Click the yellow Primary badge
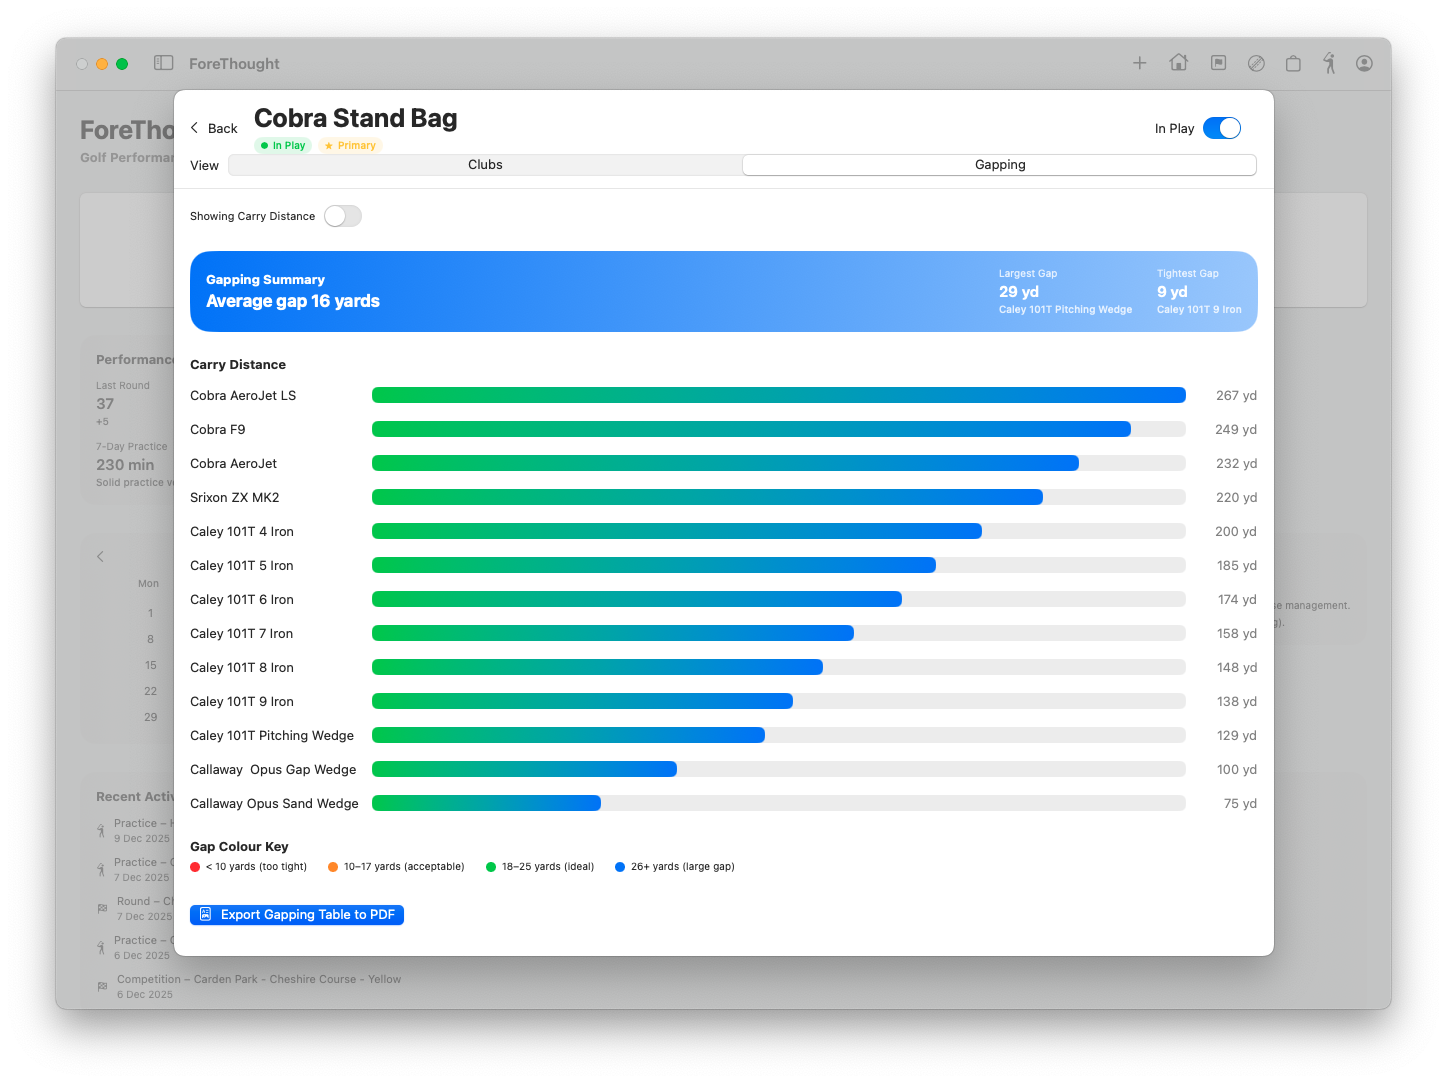1447x1083 pixels. click(x=350, y=145)
